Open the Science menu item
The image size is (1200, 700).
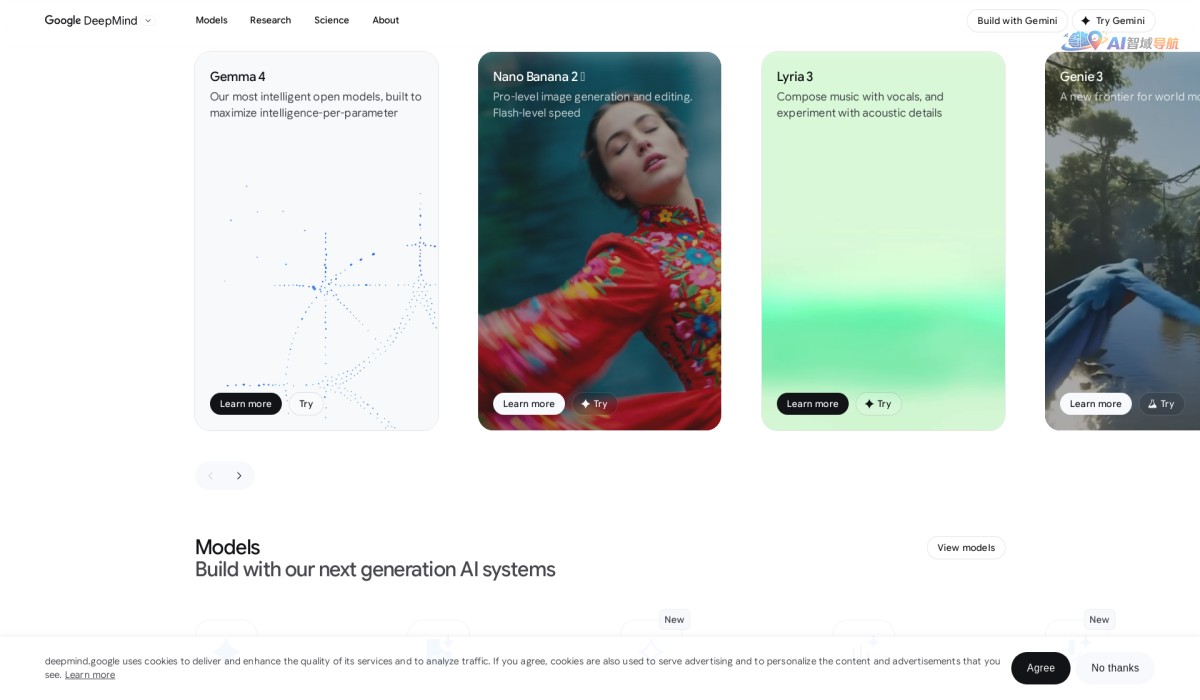click(331, 20)
